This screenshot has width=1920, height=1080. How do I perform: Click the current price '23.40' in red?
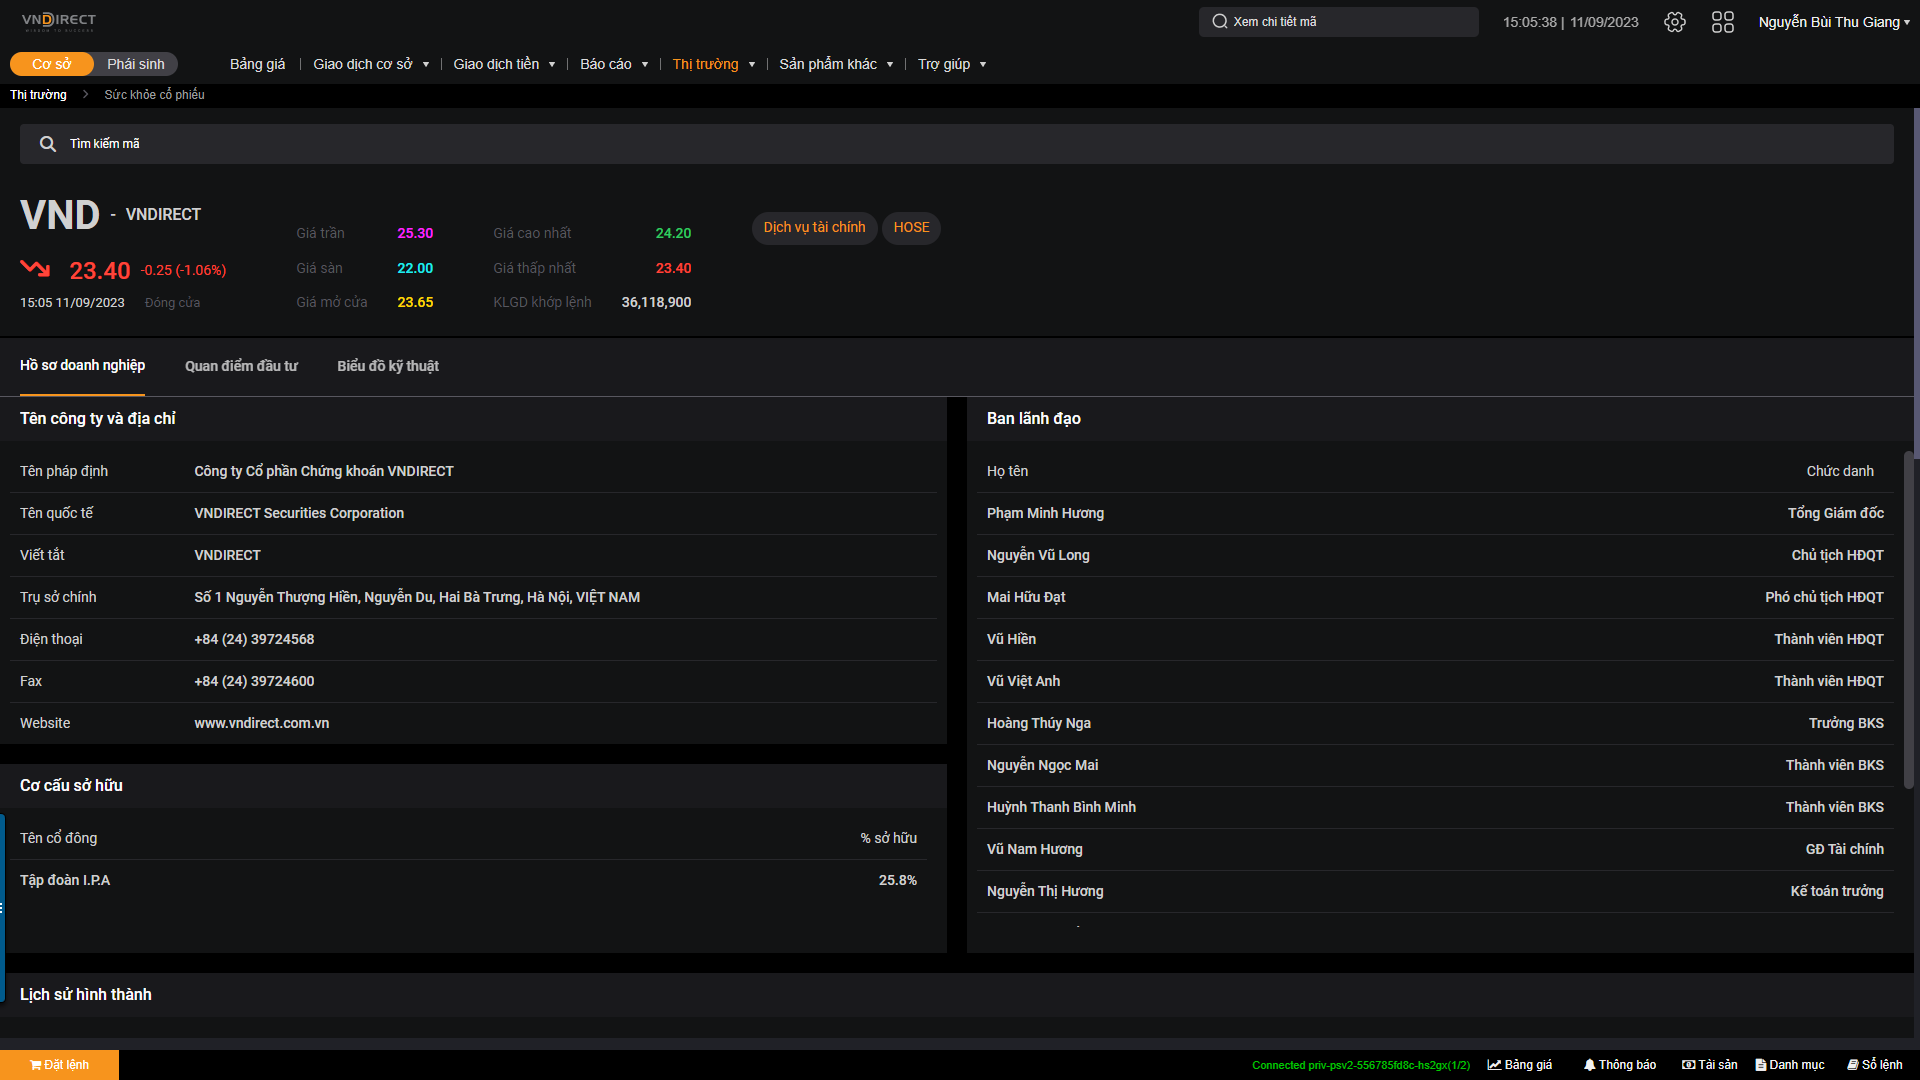[100, 271]
